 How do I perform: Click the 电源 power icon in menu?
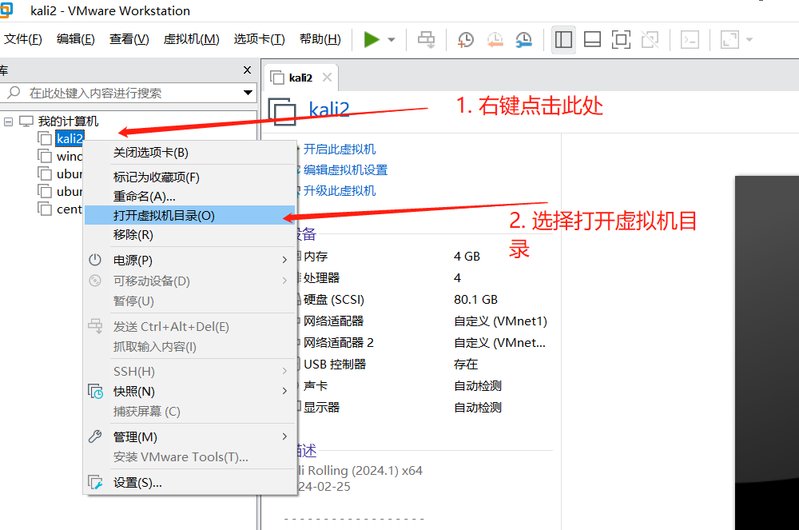95,260
